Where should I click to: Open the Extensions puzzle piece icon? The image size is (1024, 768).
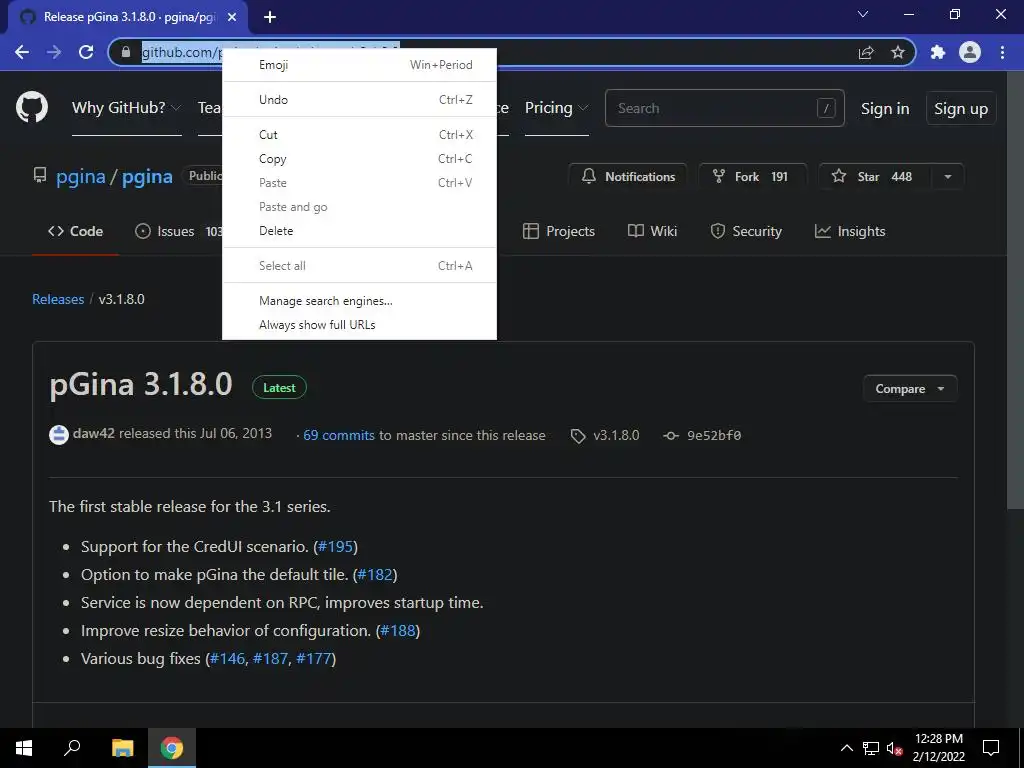[x=938, y=52]
